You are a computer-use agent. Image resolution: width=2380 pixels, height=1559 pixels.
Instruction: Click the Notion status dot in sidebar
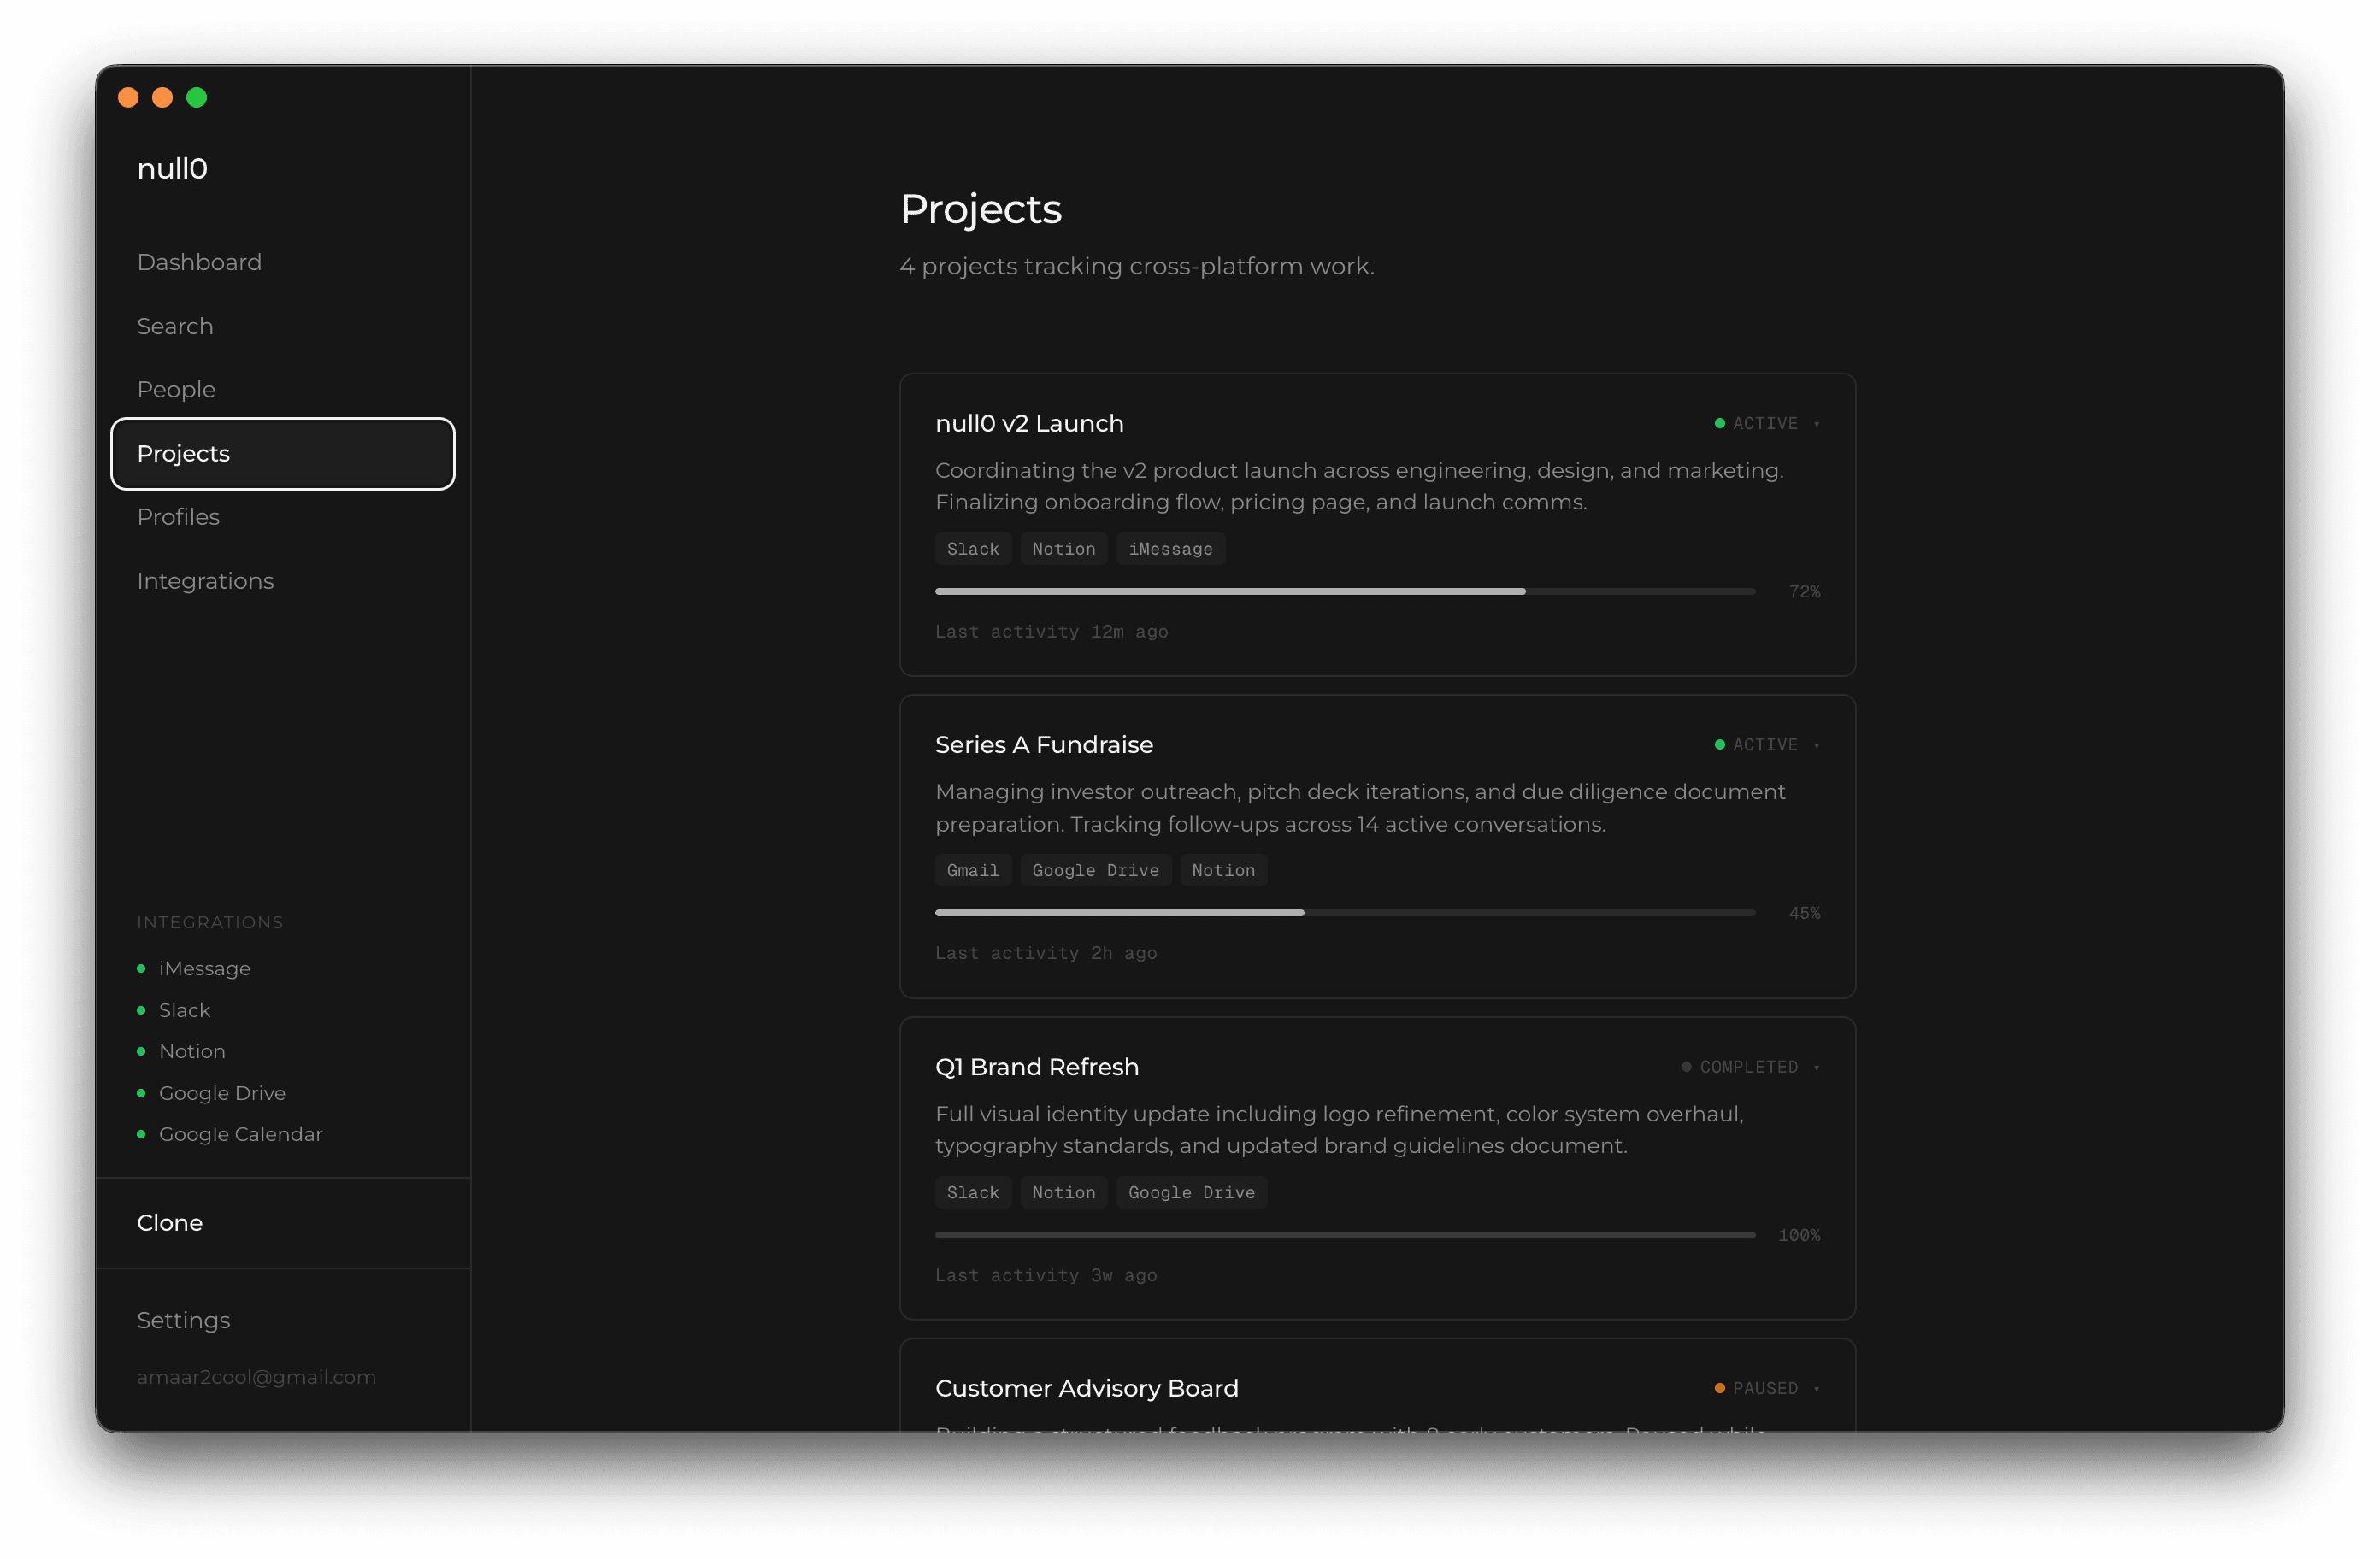click(x=141, y=1051)
